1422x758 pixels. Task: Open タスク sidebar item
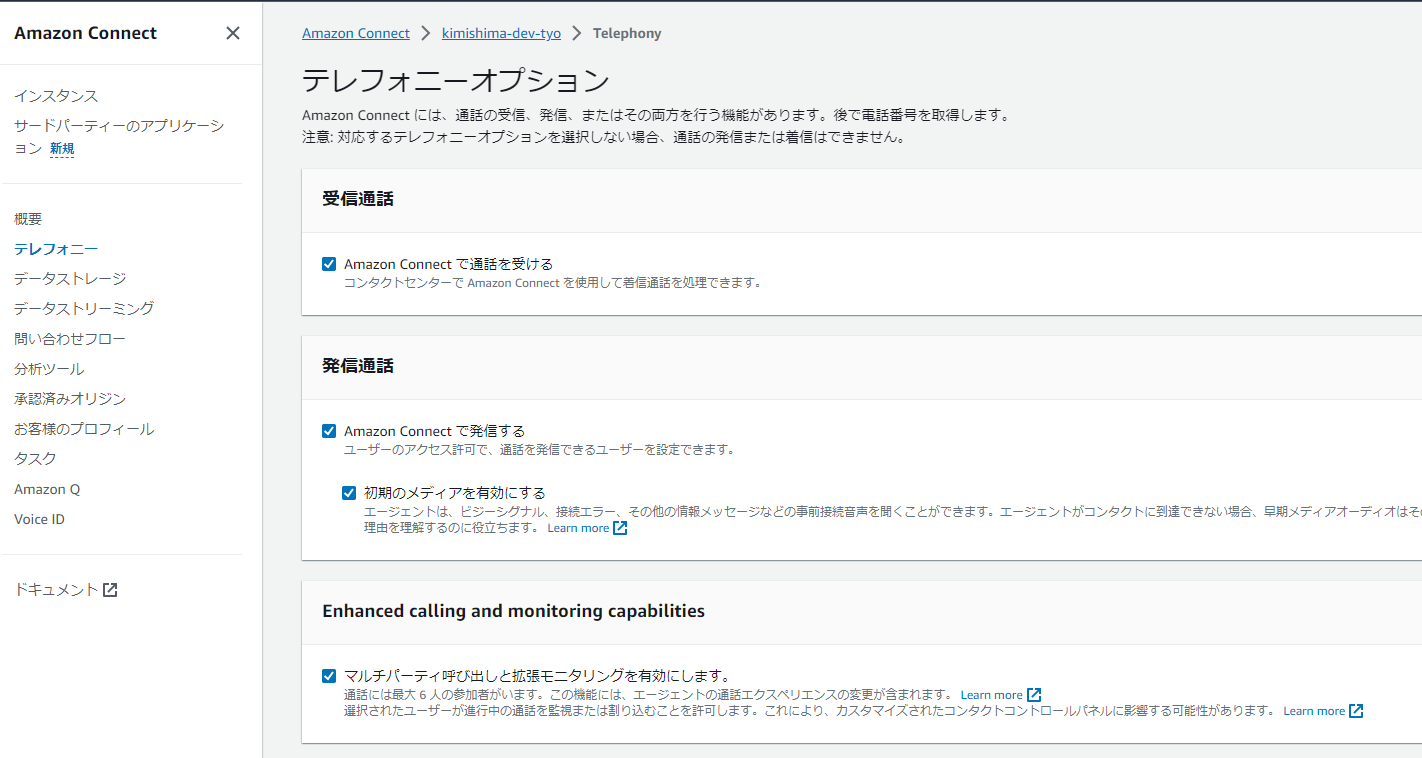click(35, 459)
